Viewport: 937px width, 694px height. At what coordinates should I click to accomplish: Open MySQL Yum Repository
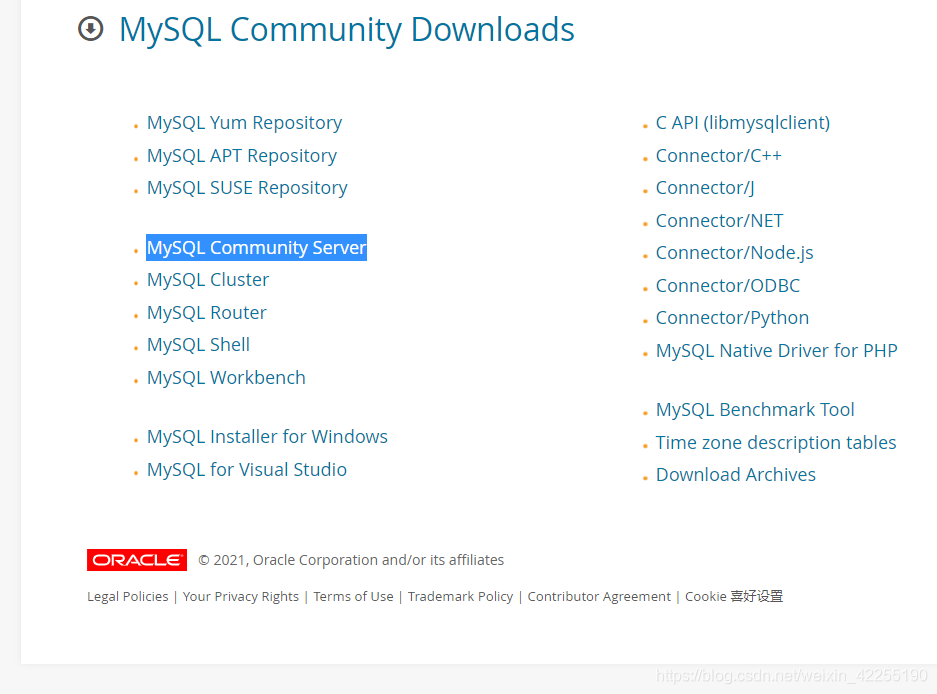tap(244, 123)
